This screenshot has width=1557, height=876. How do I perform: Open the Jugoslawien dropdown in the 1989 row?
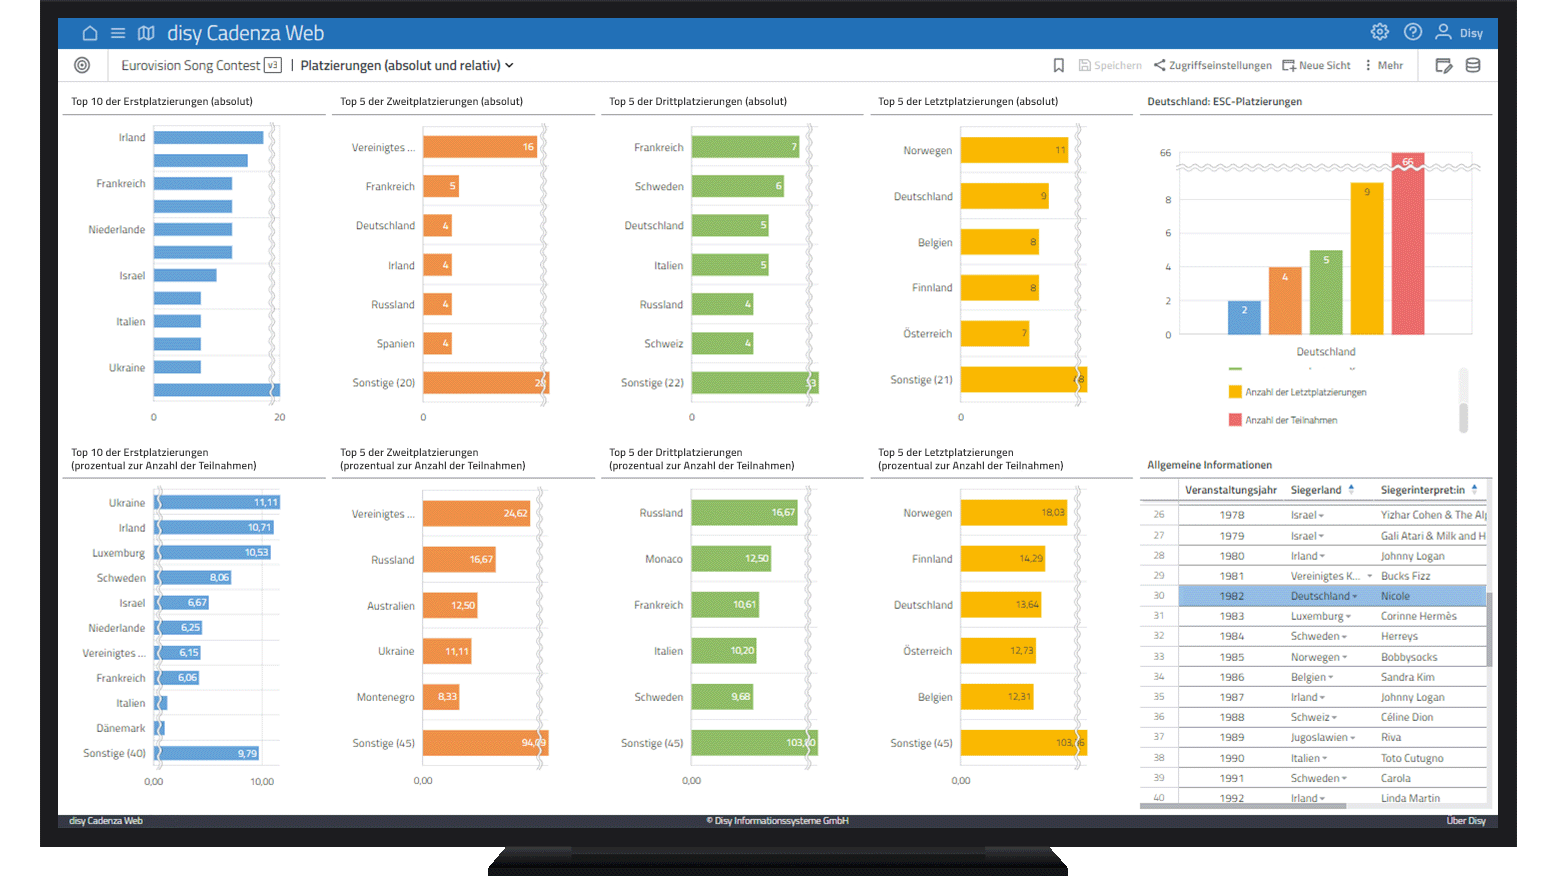pyautogui.click(x=1352, y=738)
